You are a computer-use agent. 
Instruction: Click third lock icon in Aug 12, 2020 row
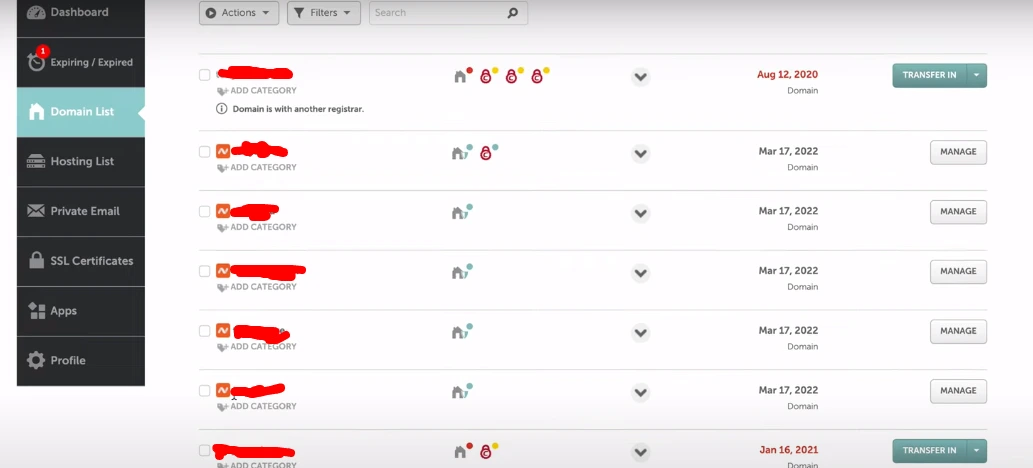(538, 76)
